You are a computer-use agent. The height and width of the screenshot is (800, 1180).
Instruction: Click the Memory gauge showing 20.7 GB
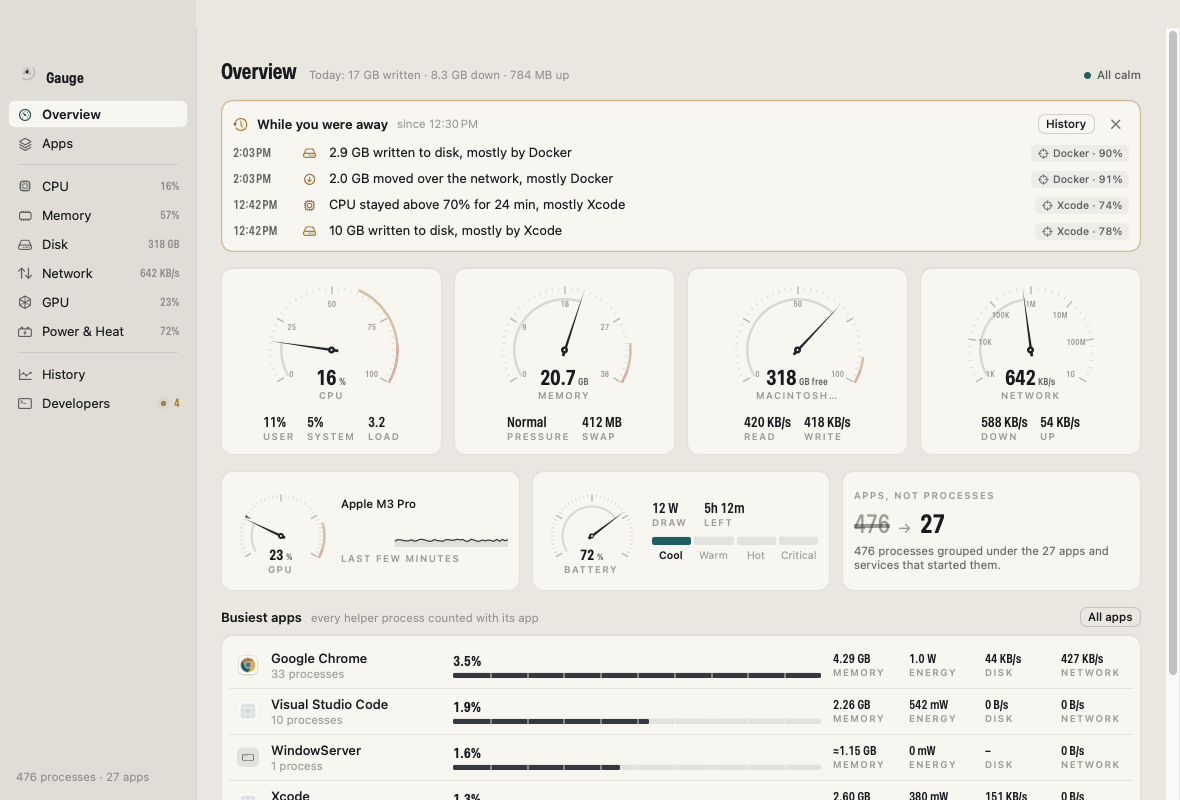click(564, 342)
